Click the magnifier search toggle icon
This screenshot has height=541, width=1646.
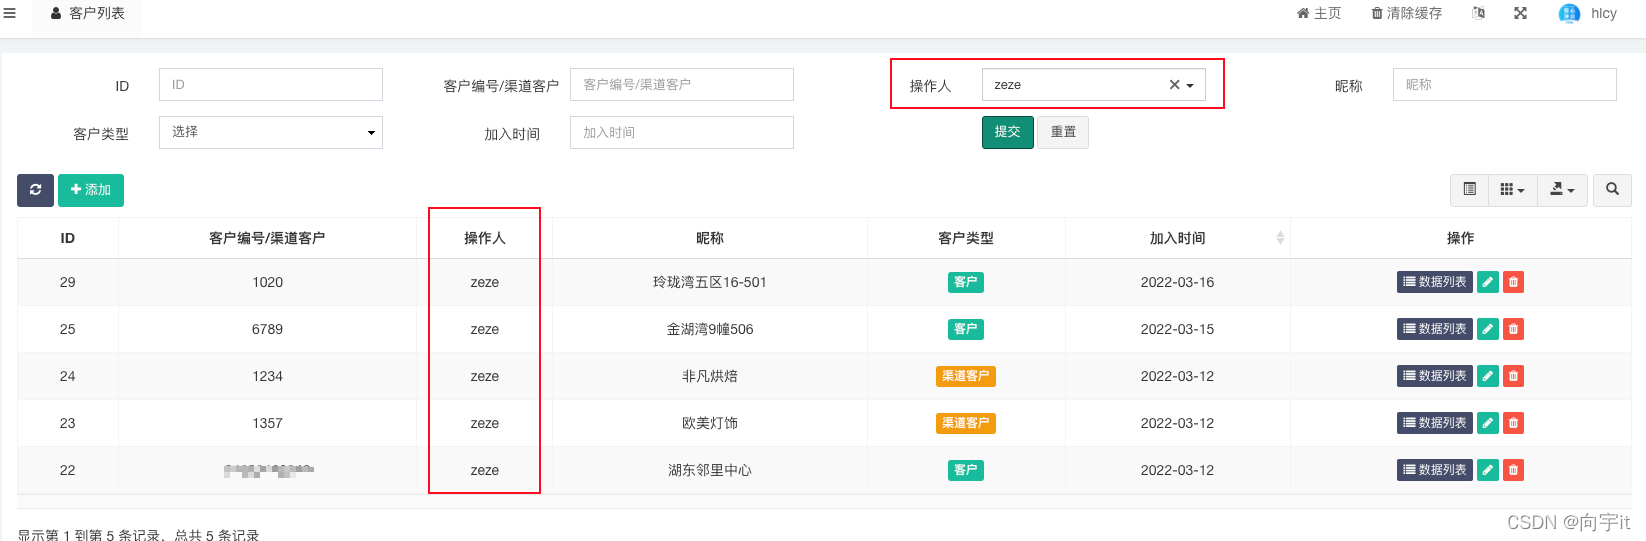(1612, 190)
